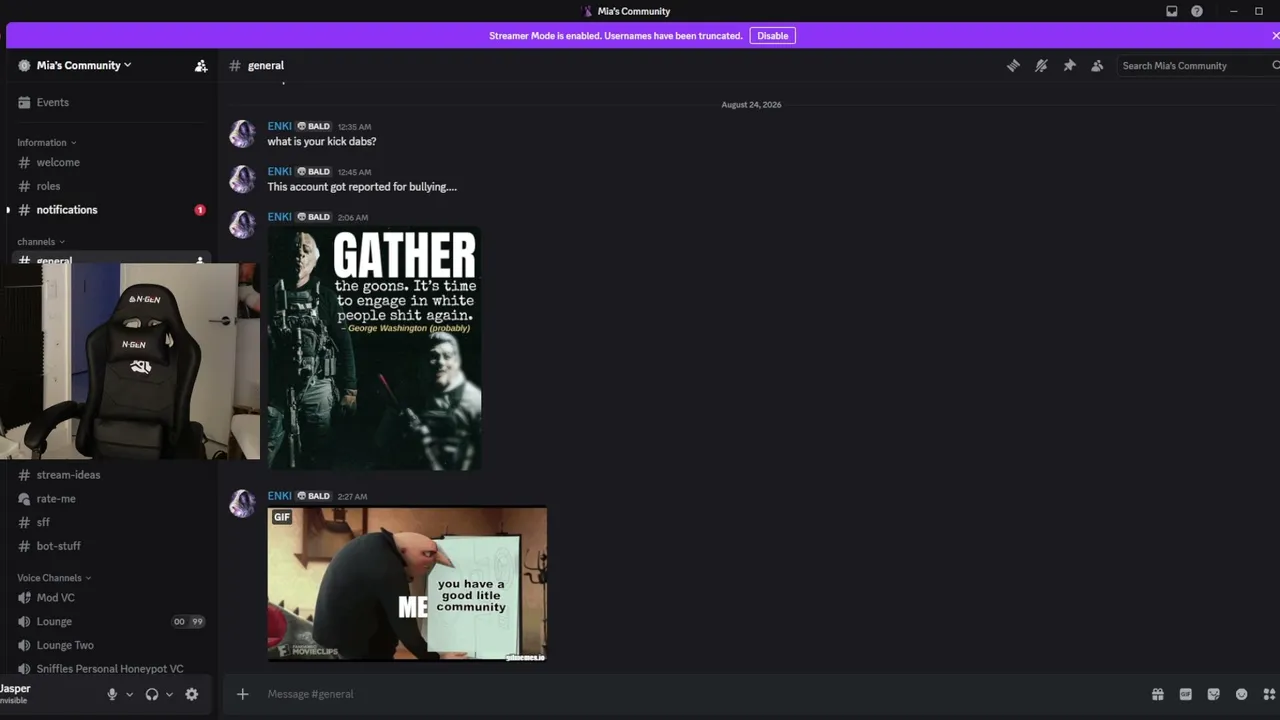Open the Gru "good litle community" GIF
Viewport: 1280px width, 720px height.
[407, 585]
